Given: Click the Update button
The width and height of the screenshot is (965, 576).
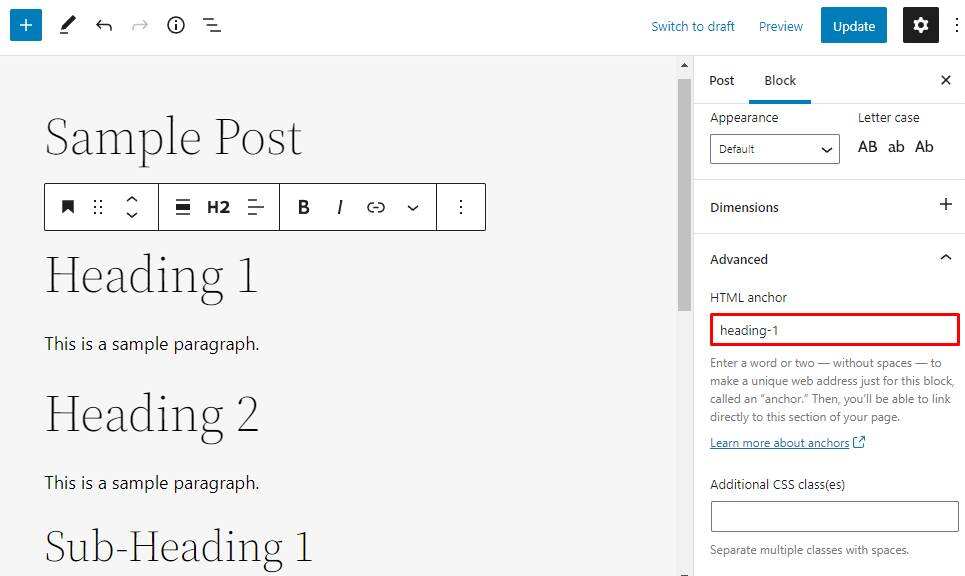Looking at the screenshot, I should click(854, 25).
